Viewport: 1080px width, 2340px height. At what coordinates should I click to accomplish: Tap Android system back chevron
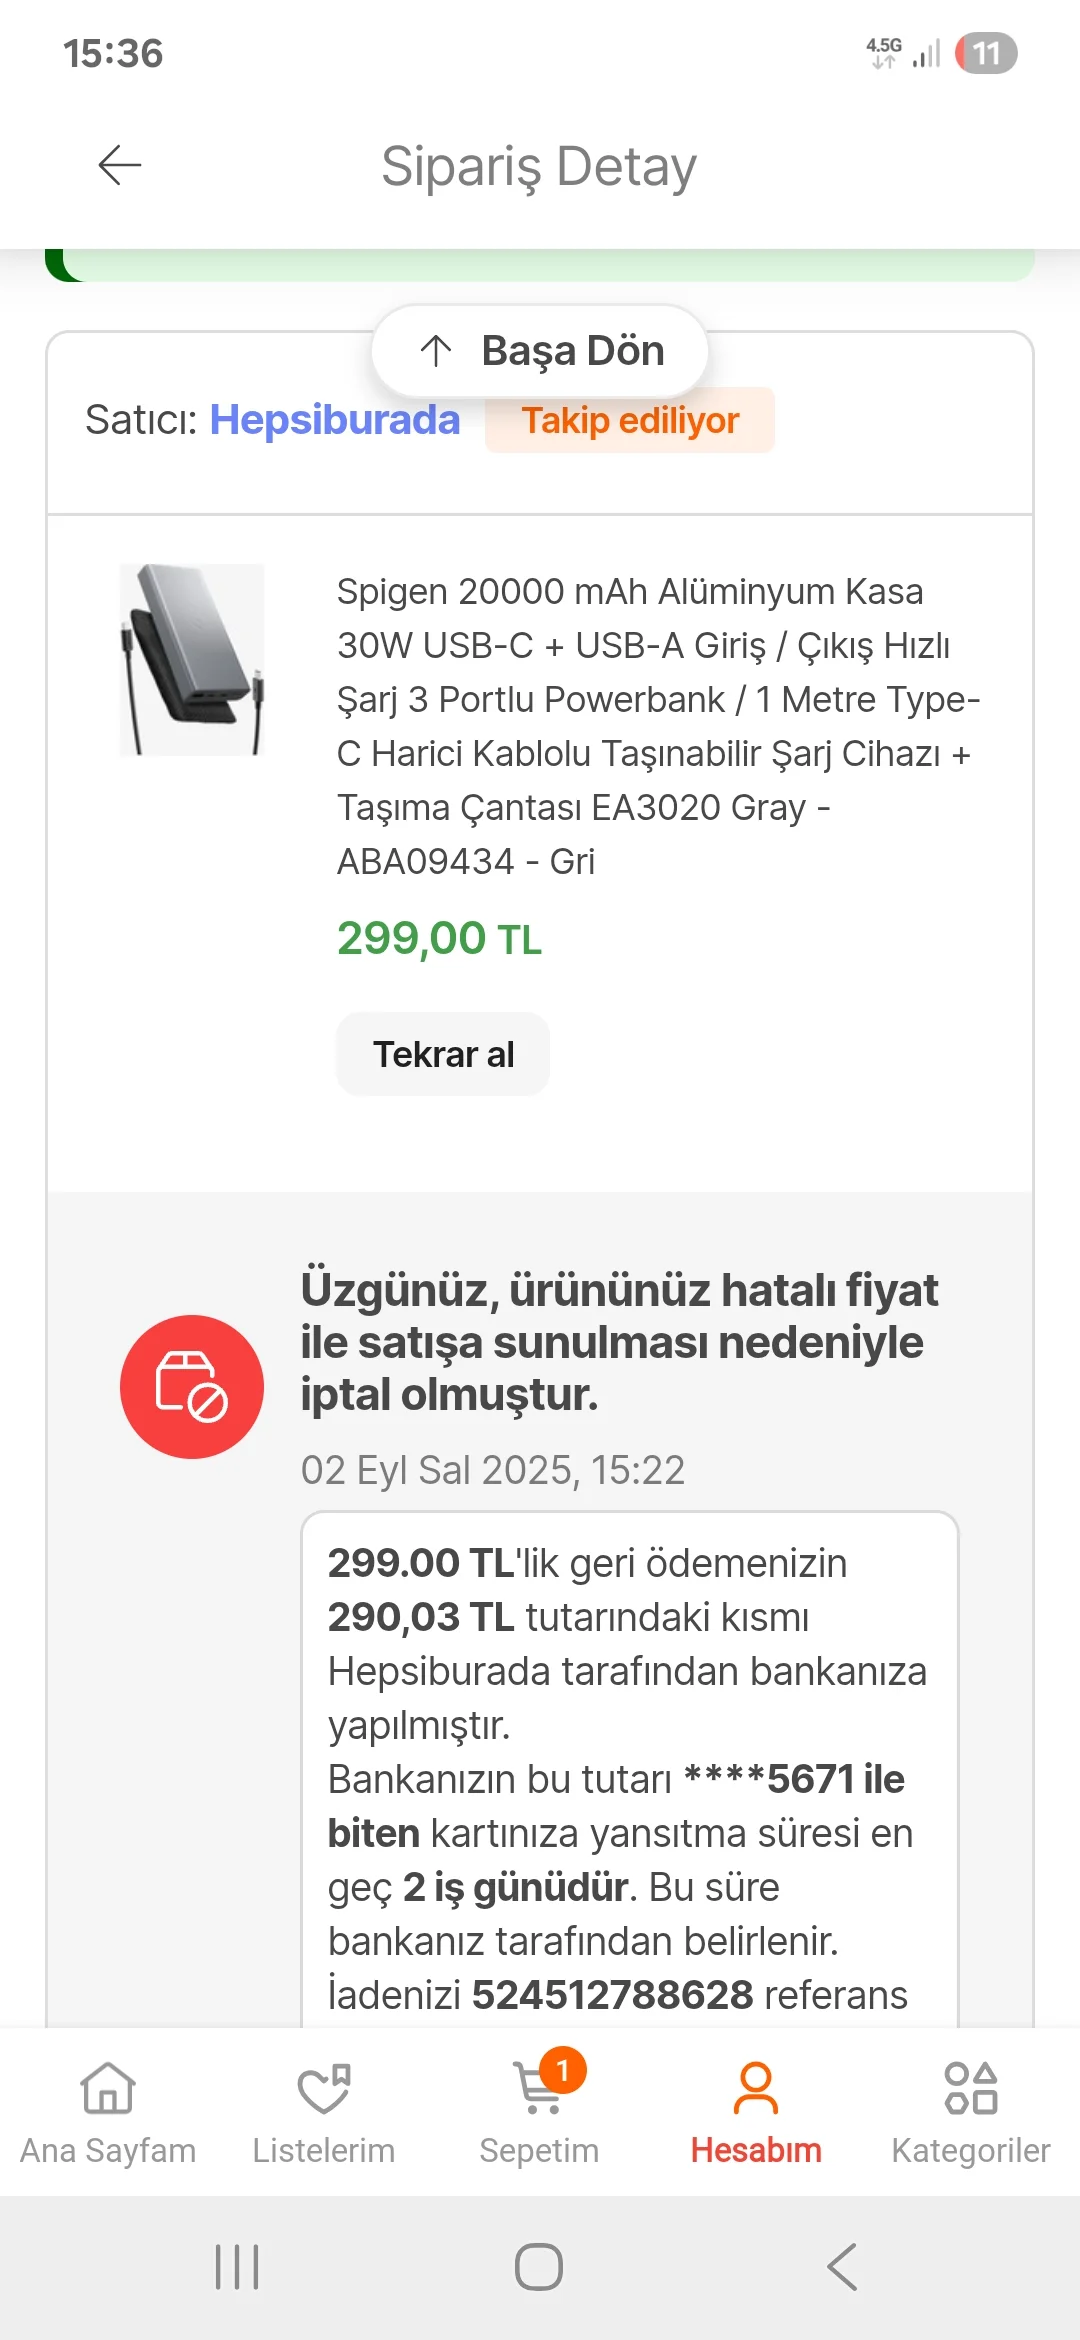click(843, 2267)
